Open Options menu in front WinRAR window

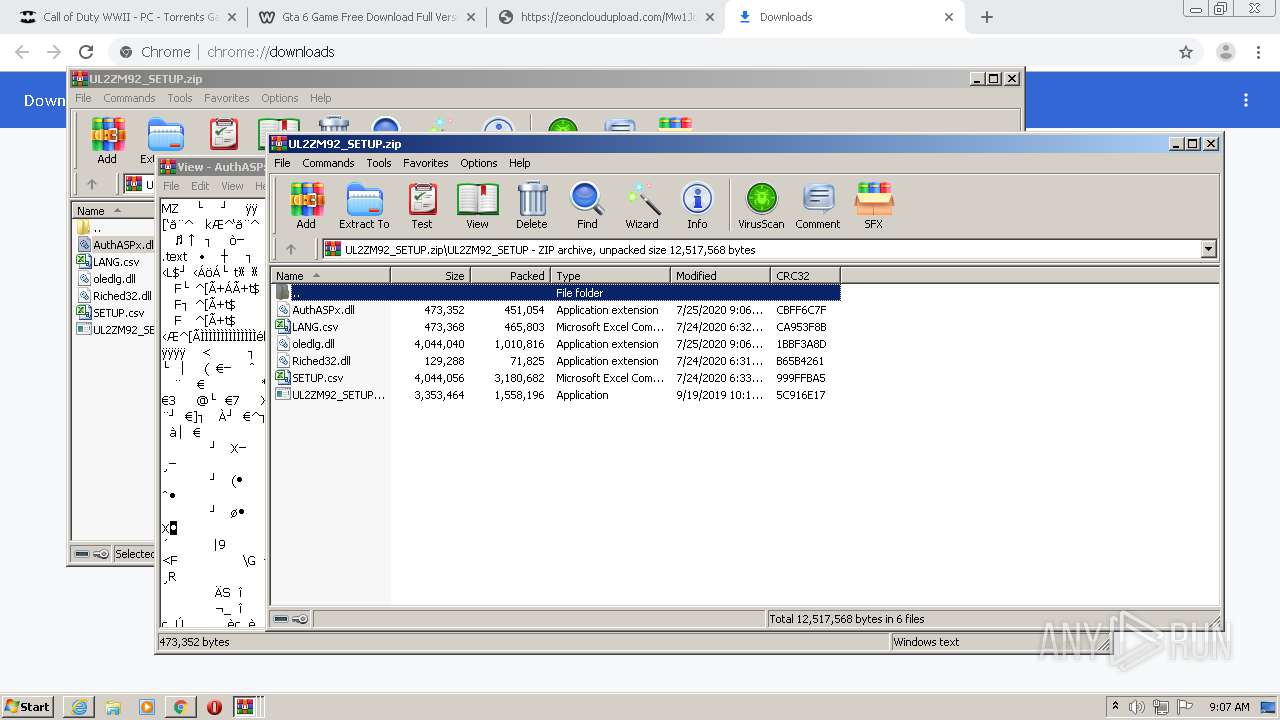479,163
